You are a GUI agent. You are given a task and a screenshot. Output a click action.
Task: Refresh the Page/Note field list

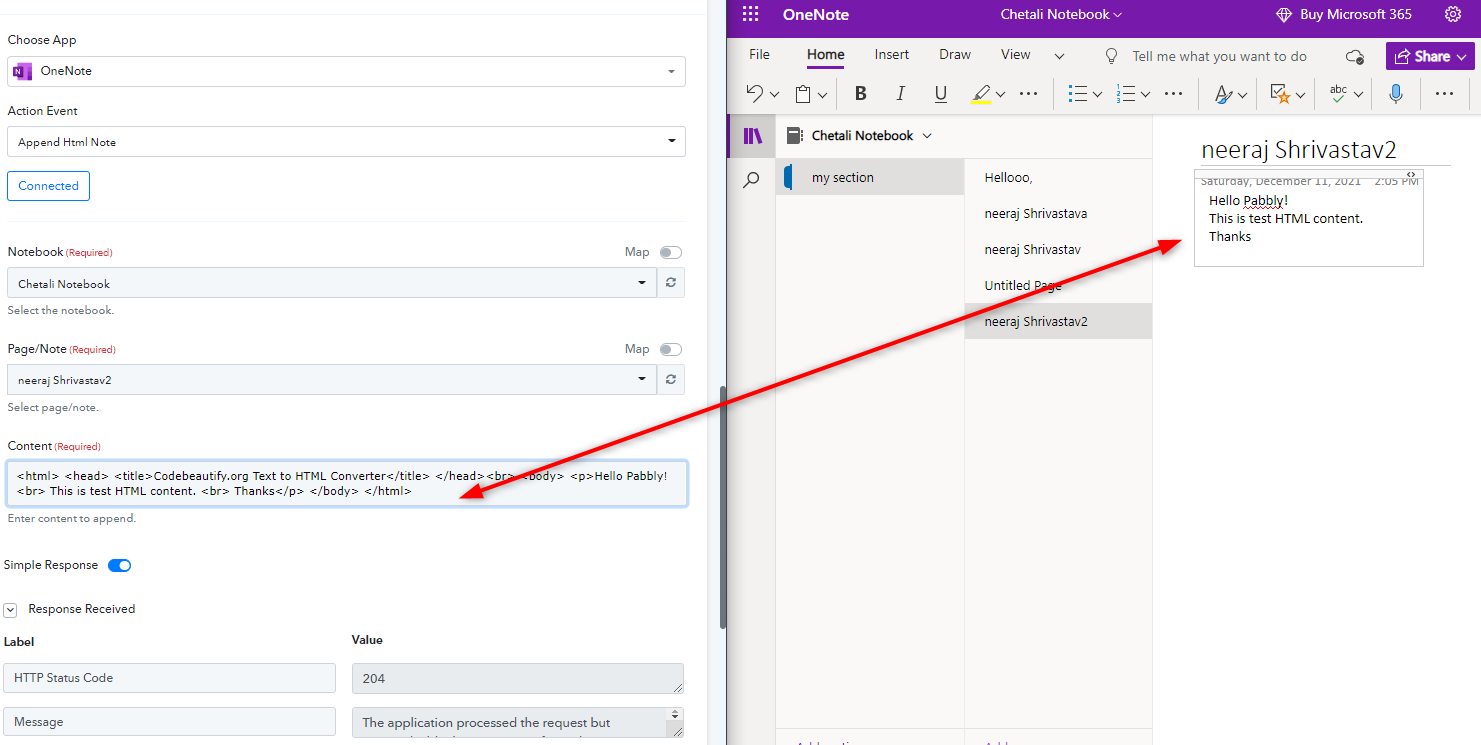click(671, 380)
